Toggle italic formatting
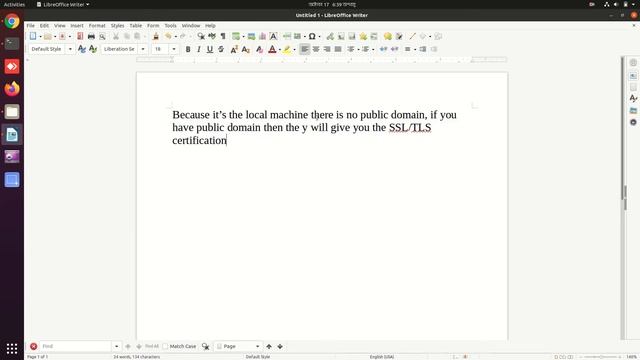This screenshot has width=640, height=360. tap(199, 49)
